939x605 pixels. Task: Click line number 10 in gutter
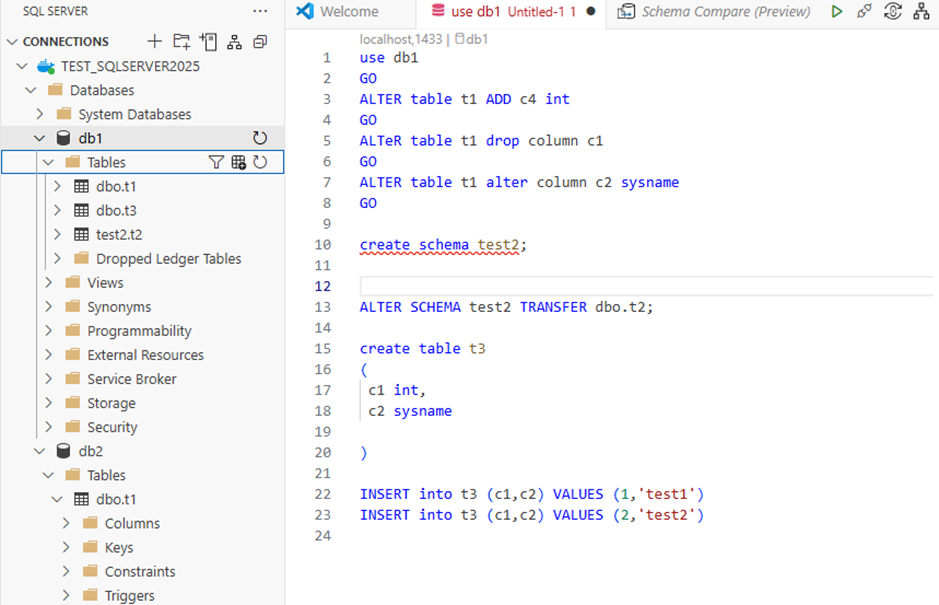[322, 244]
